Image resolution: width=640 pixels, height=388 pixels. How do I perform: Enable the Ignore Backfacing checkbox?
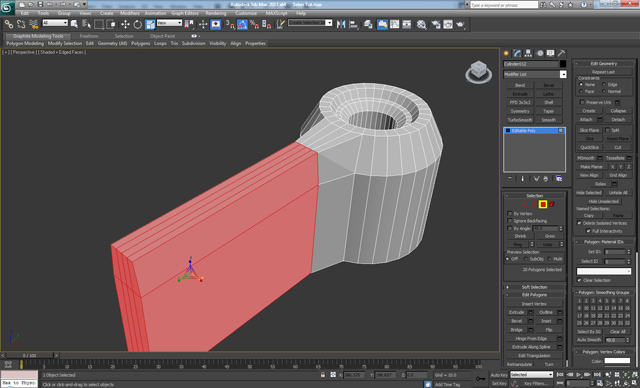coord(510,221)
